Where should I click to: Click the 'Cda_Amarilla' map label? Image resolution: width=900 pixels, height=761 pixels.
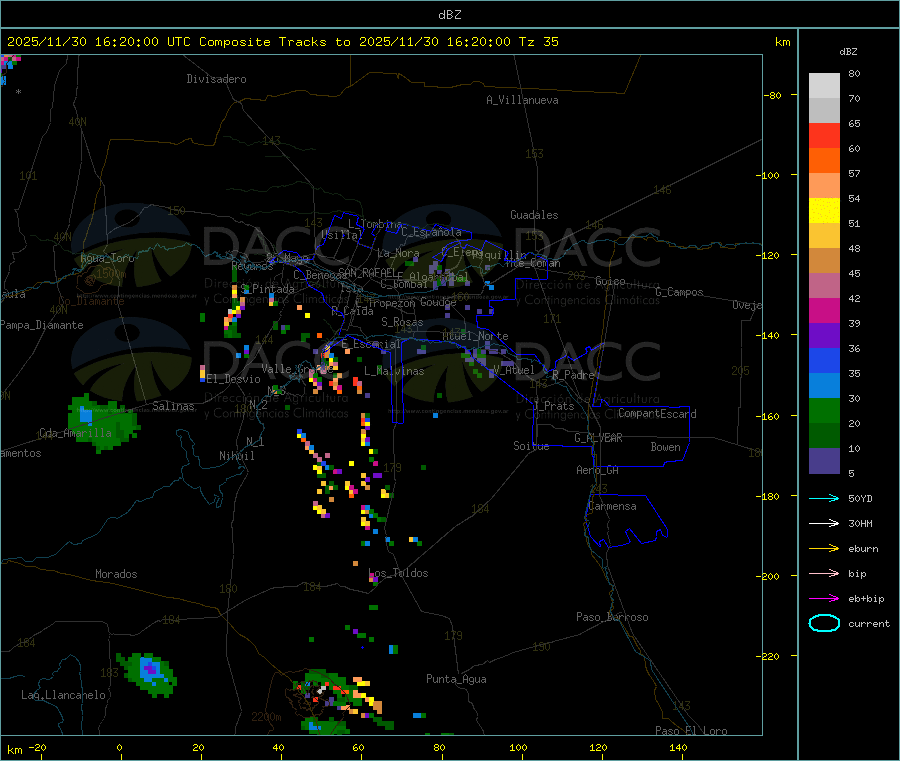coord(75,433)
